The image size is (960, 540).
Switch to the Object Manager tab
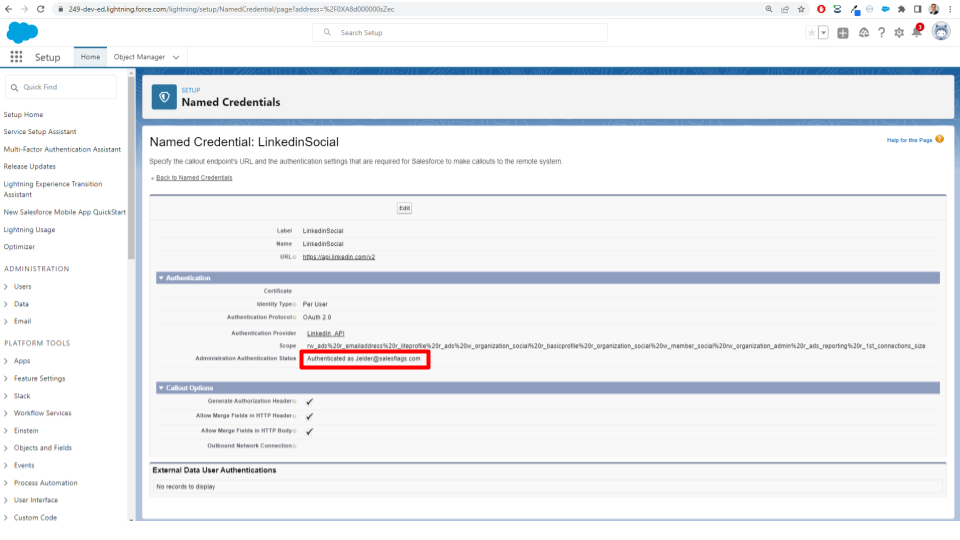coord(139,57)
